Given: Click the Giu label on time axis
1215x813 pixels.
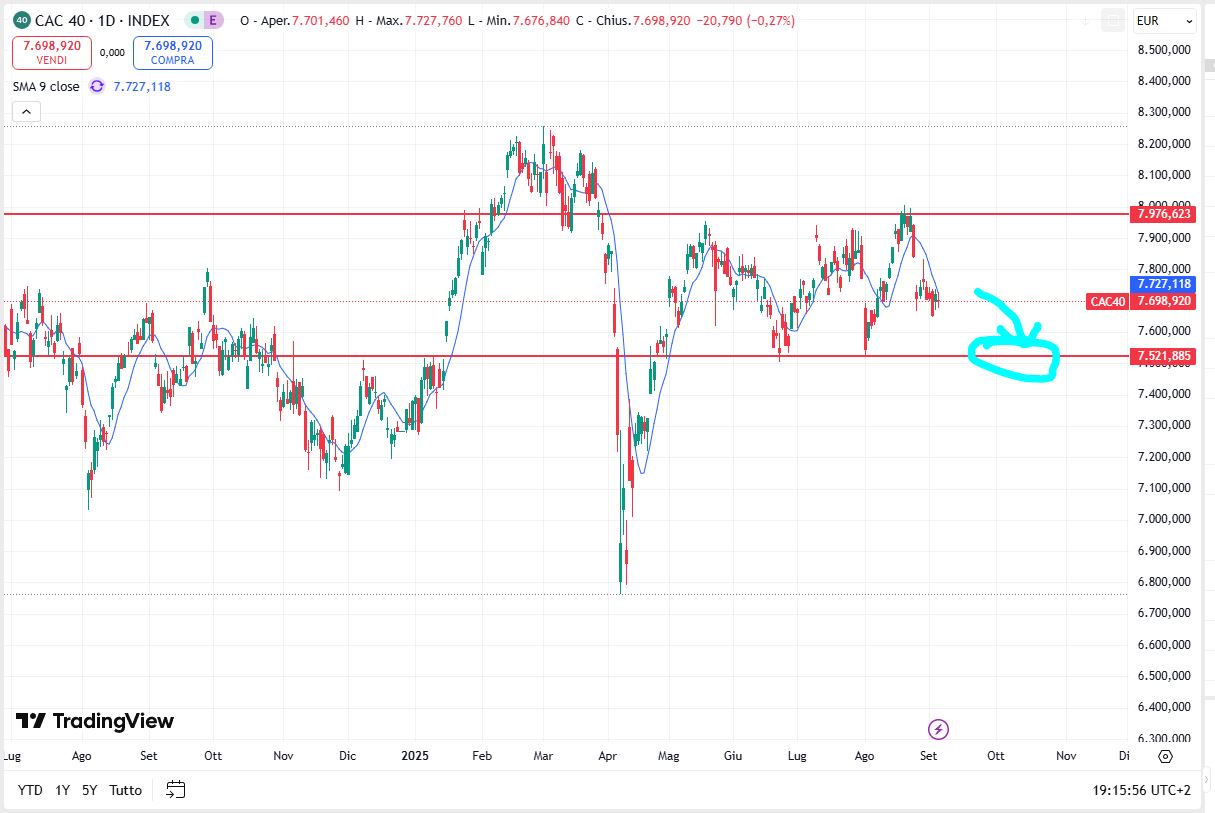Looking at the screenshot, I should (733, 757).
